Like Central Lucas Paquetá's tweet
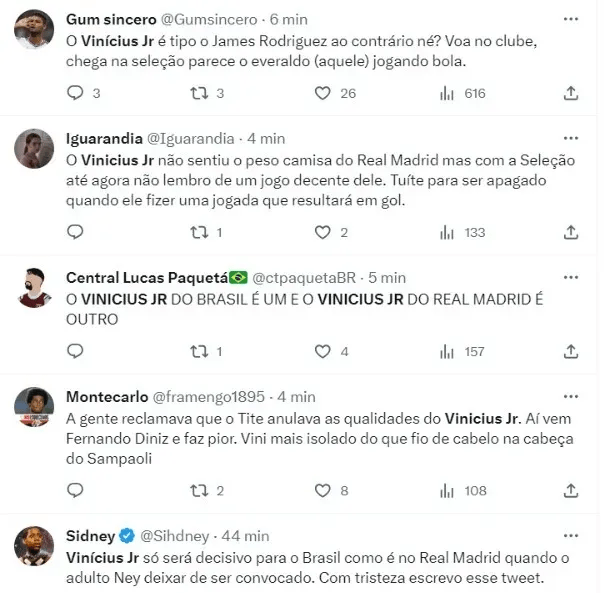The width and height of the screenshot is (609, 593). coord(322,351)
